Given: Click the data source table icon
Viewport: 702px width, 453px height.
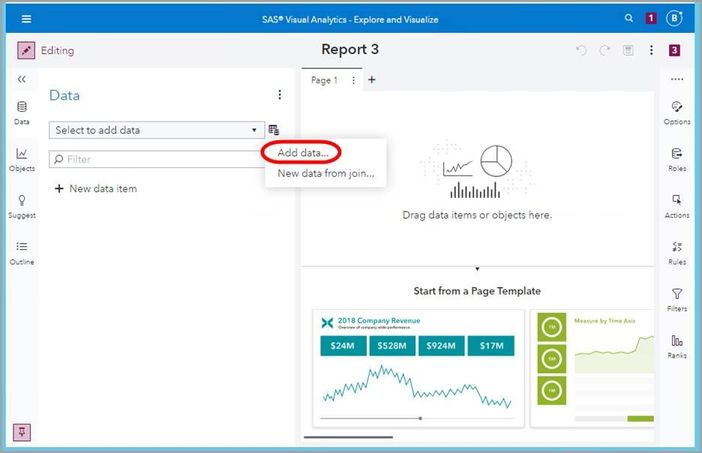Looking at the screenshot, I should 274,130.
